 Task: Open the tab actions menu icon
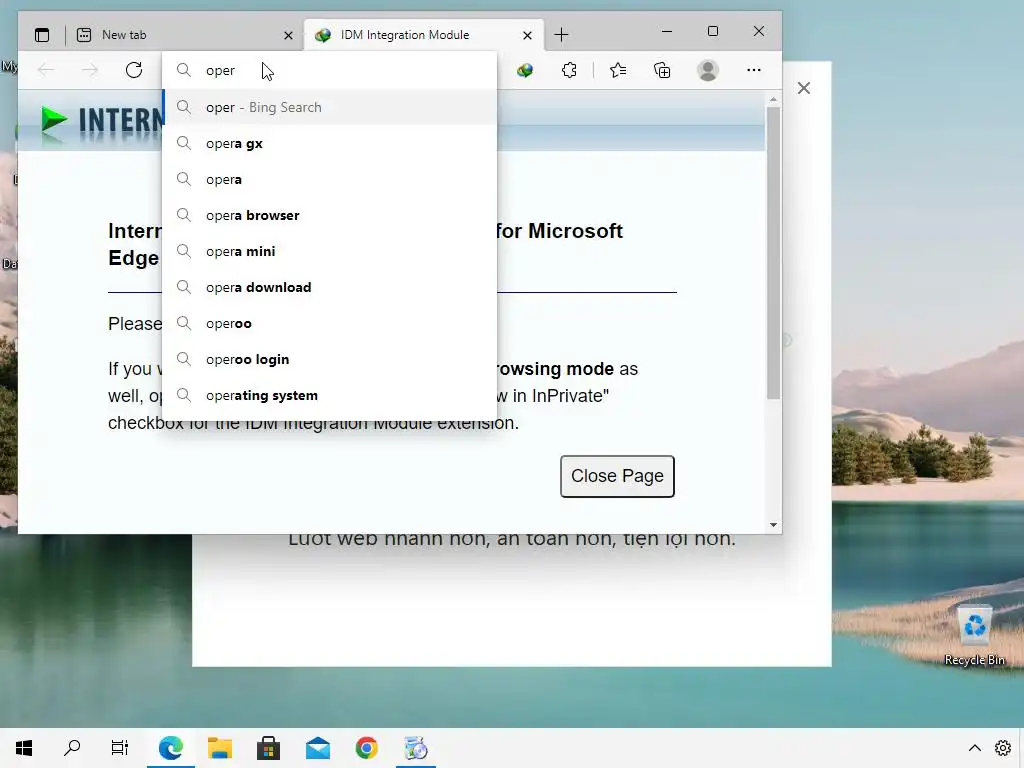tap(42, 35)
